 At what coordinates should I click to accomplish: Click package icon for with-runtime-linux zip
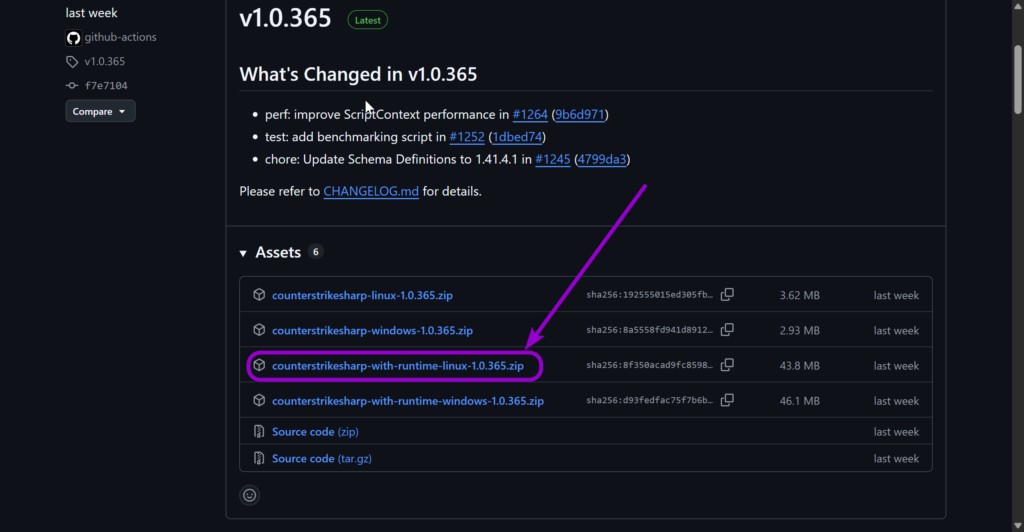coord(259,366)
